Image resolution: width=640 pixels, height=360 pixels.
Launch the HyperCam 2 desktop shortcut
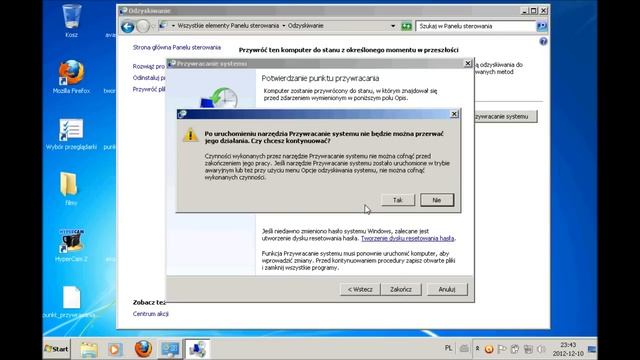[71, 245]
